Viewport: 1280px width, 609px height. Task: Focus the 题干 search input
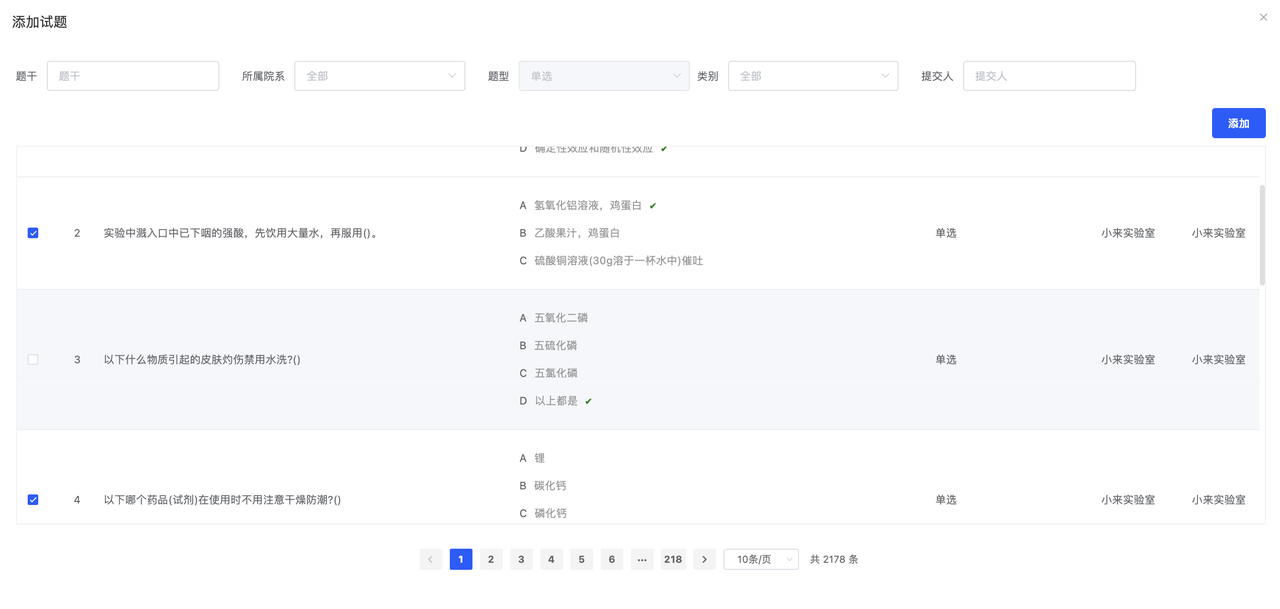(133, 76)
